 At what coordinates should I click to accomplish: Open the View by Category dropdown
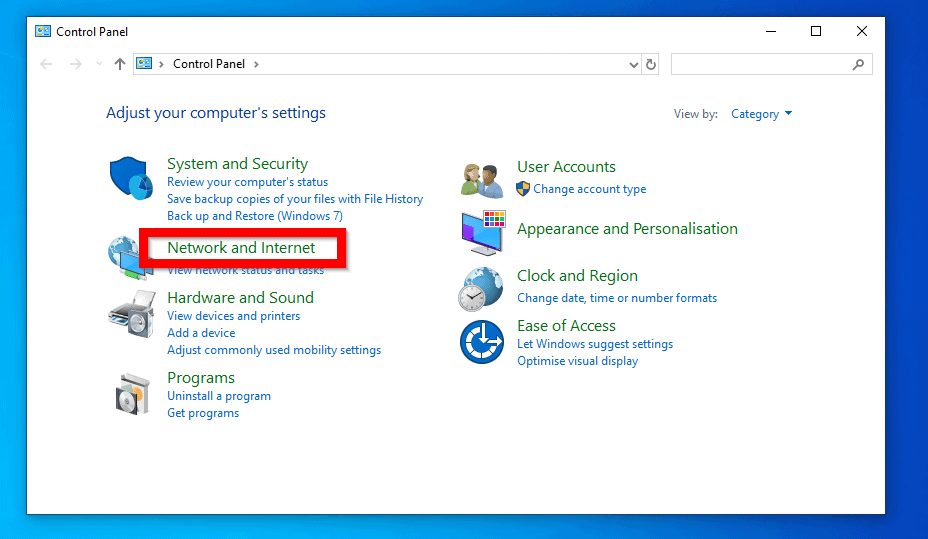[762, 114]
